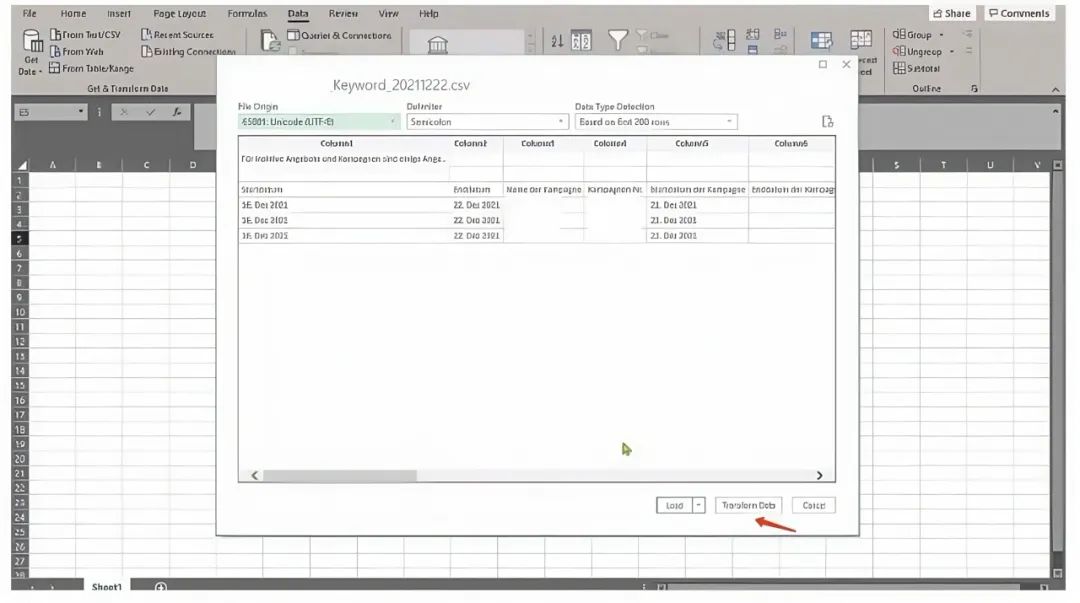Pick From Table/Range option
The image size is (1080, 603).
pos(92,68)
